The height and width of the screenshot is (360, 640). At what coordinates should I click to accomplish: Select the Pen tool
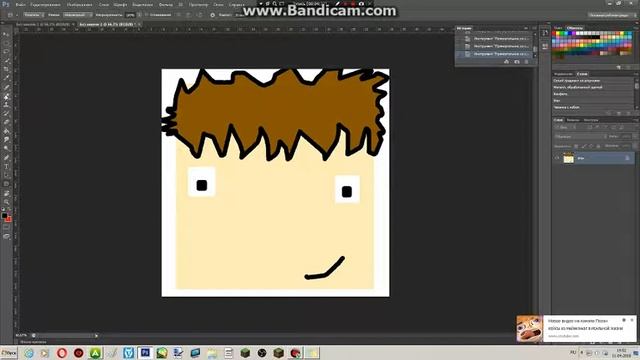[6, 158]
